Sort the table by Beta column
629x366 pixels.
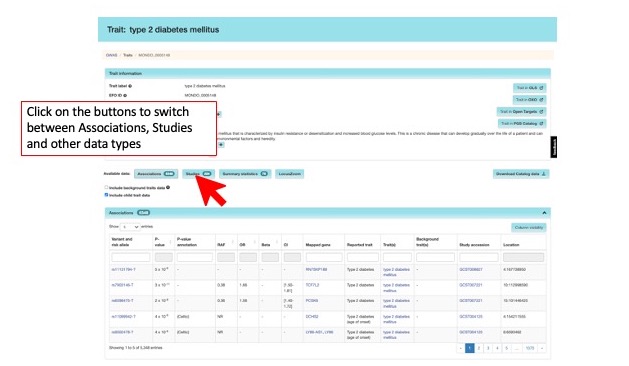pyautogui.click(x=270, y=242)
